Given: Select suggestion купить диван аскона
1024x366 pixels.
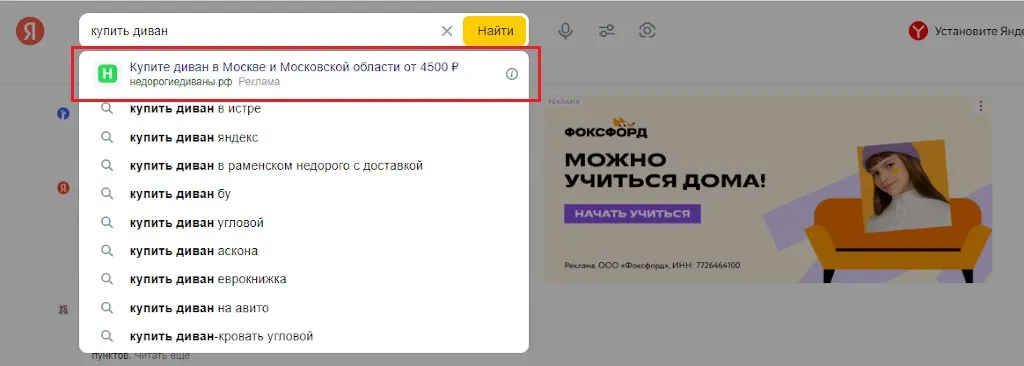Looking at the screenshot, I should coord(304,251).
